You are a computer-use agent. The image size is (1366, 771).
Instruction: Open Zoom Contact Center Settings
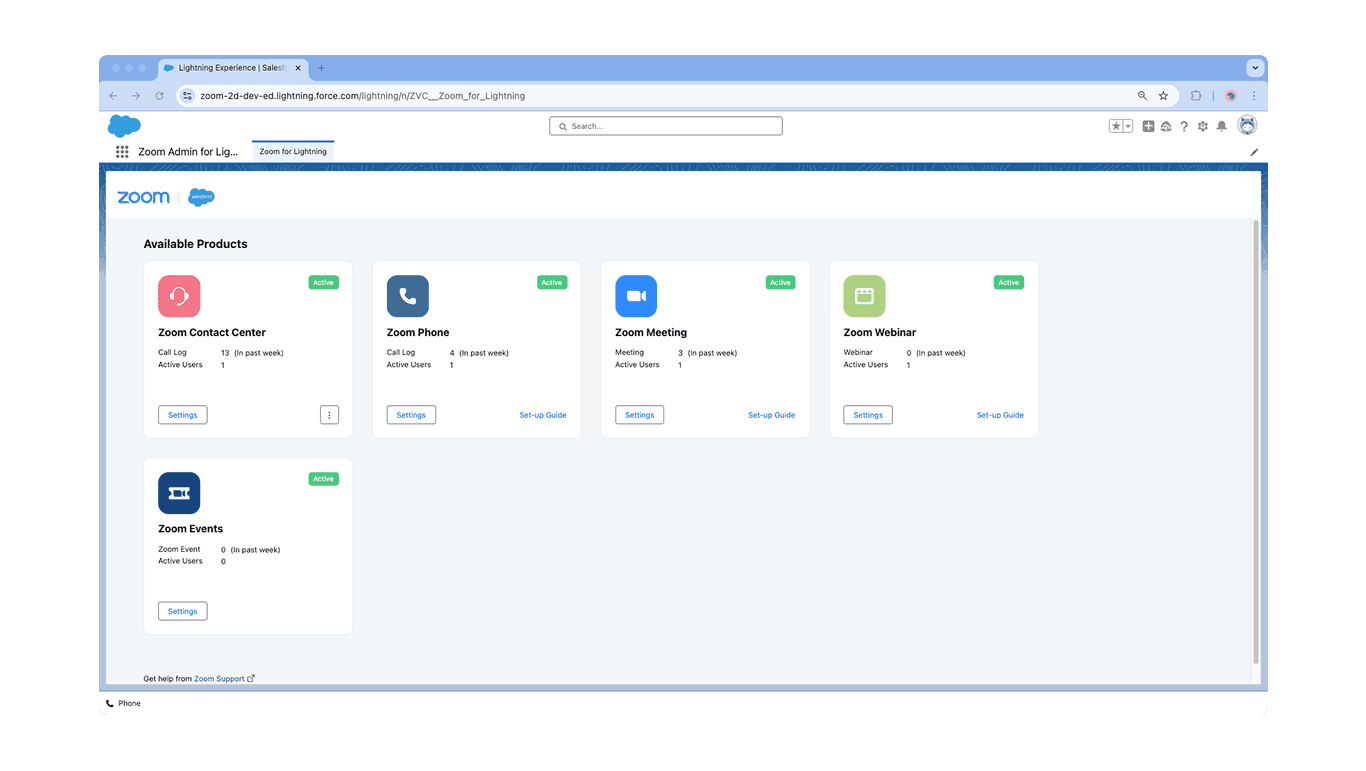(182, 415)
